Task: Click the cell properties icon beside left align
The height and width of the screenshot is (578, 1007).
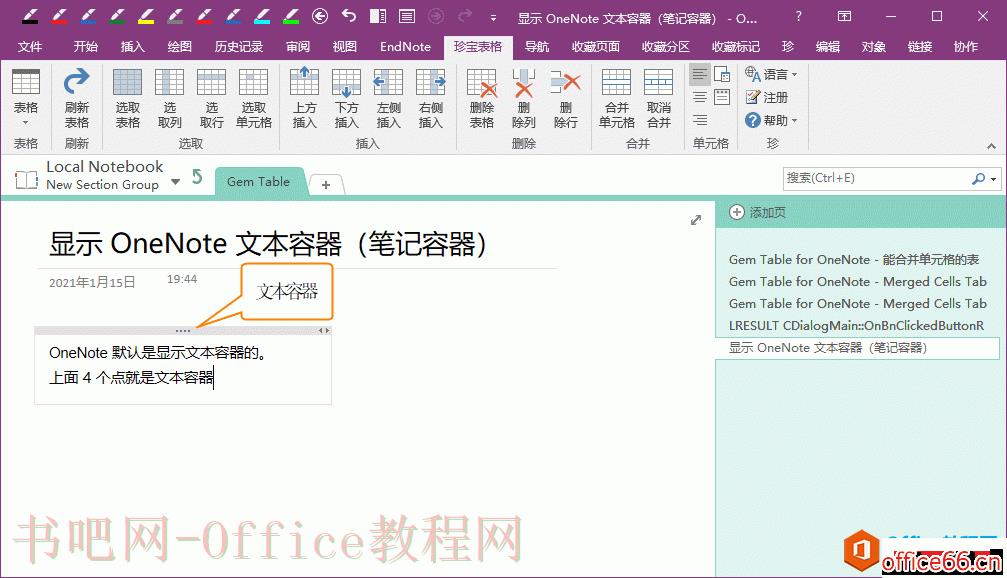Action: (x=722, y=75)
